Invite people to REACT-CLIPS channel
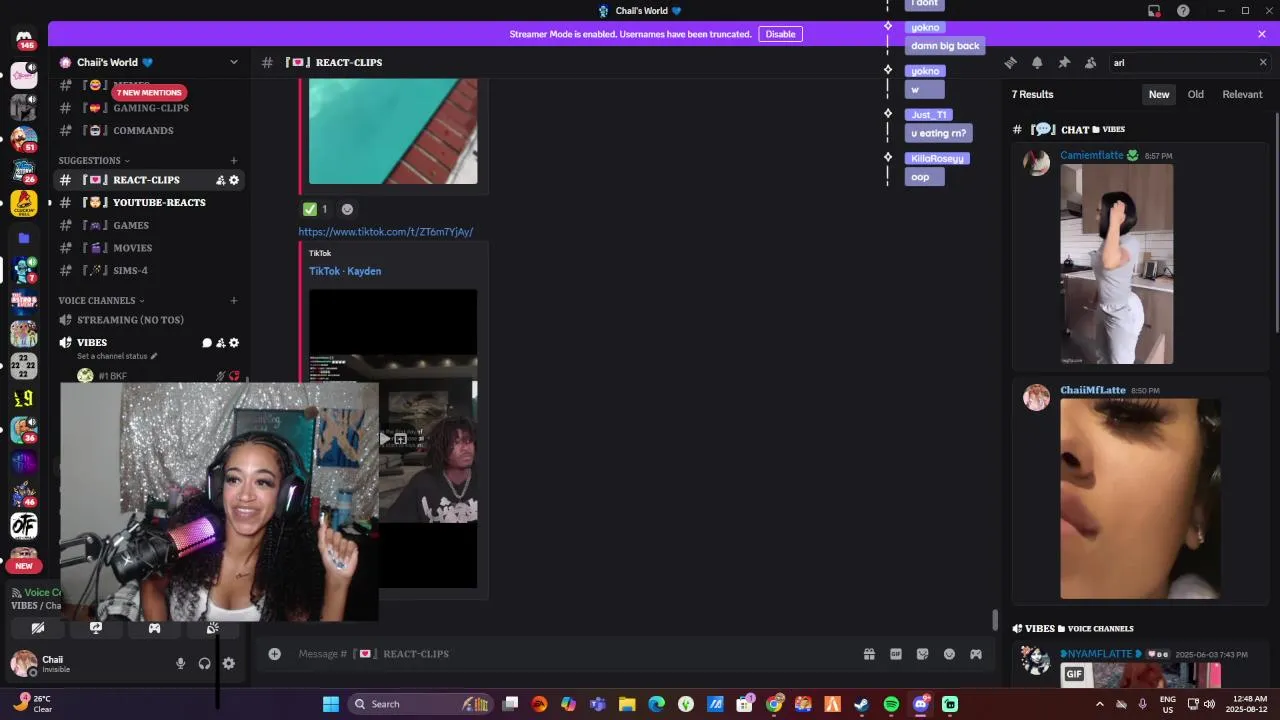Viewport: 1280px width, 720px height. point(220,180)
